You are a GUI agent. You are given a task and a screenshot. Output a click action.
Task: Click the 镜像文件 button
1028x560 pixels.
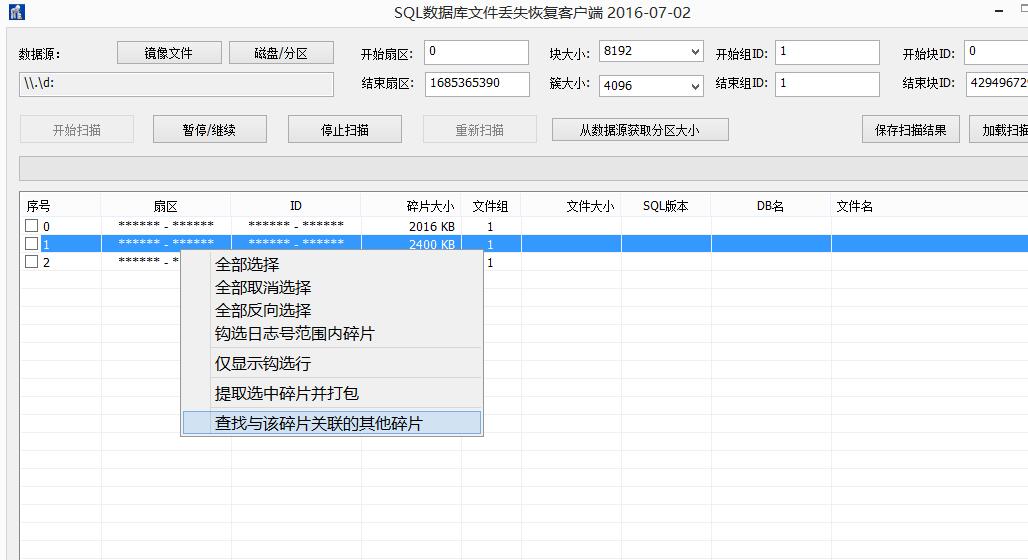[169, 53]
